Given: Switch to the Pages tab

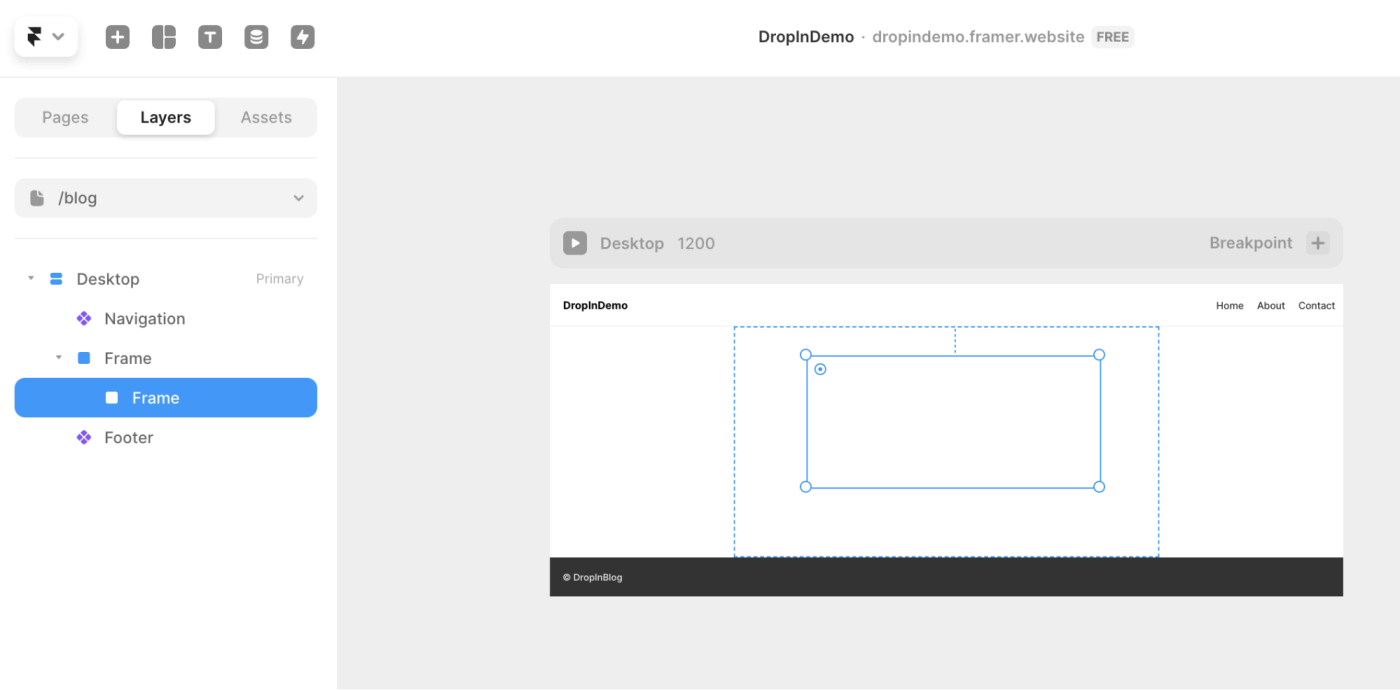Looking at the screenshot, I should tap(65, 117).
